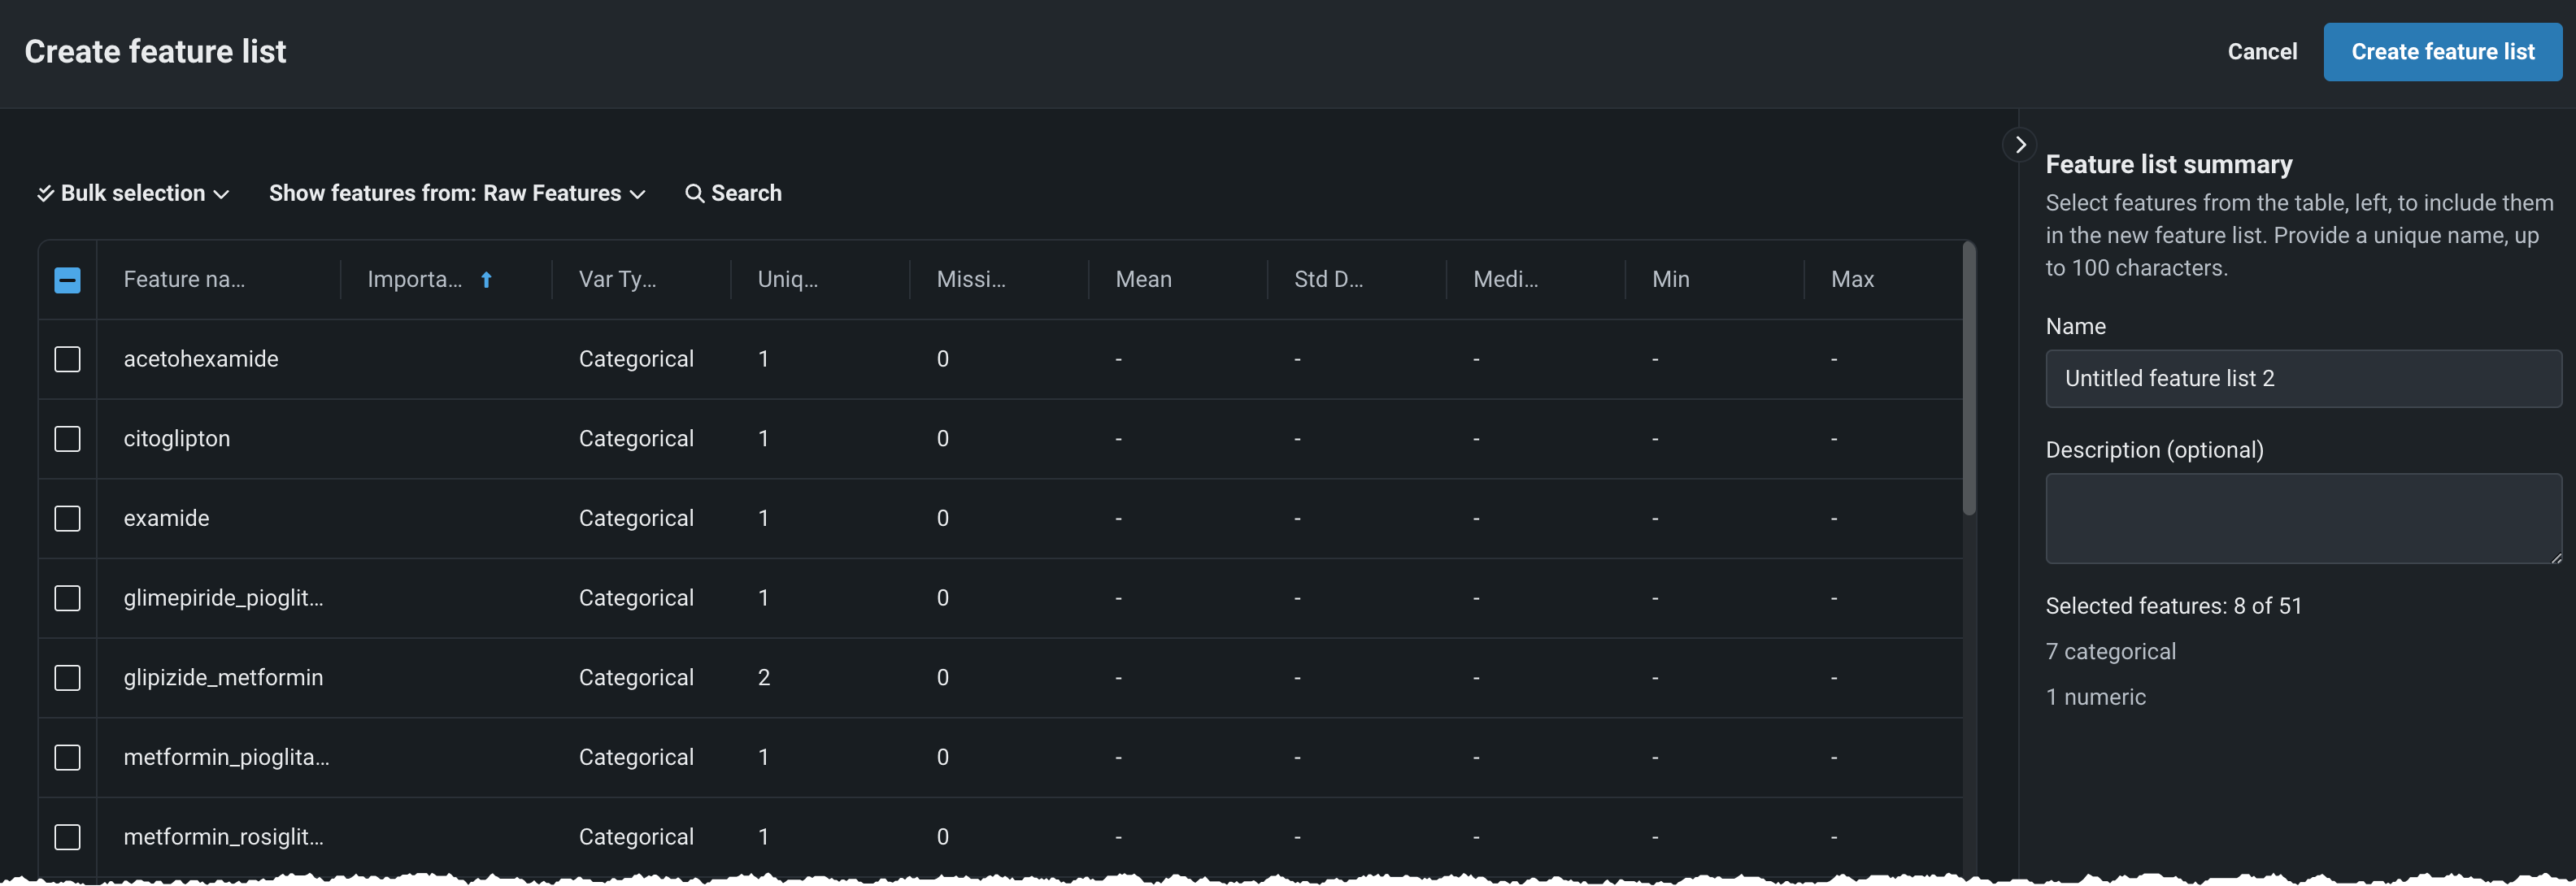Click the Feature name column header
Image resolution: width=2576 pixels, height=886 pixels.
184,280
